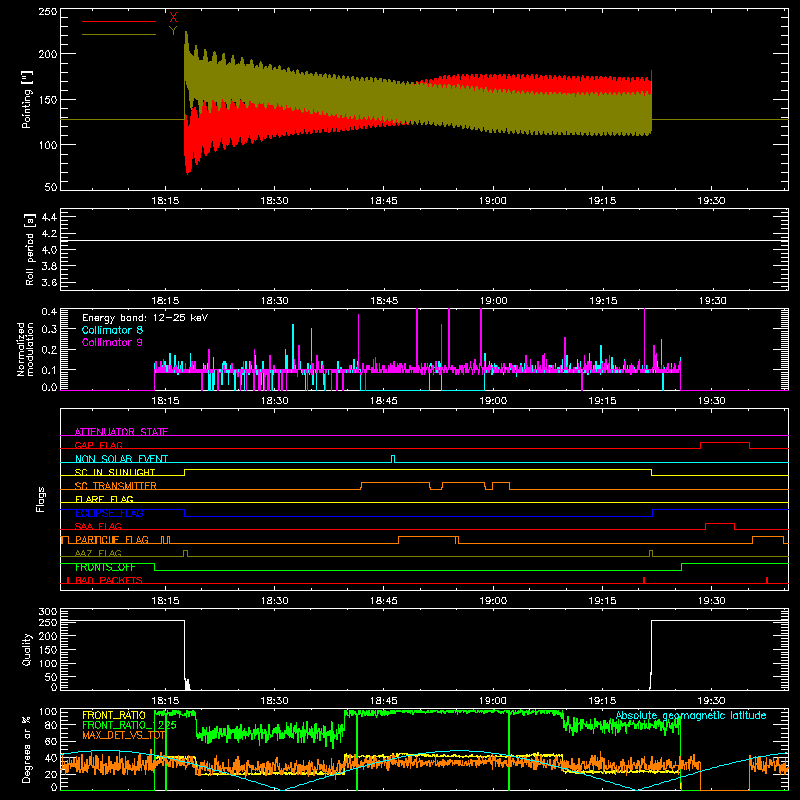Select the Flags axis title

[x=41, y=499]
